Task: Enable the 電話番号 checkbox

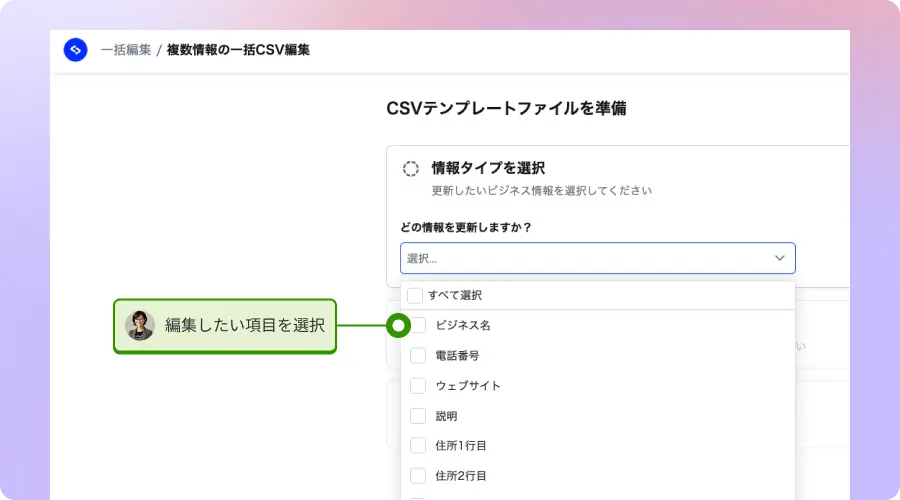Action: [x=418, y=355]
